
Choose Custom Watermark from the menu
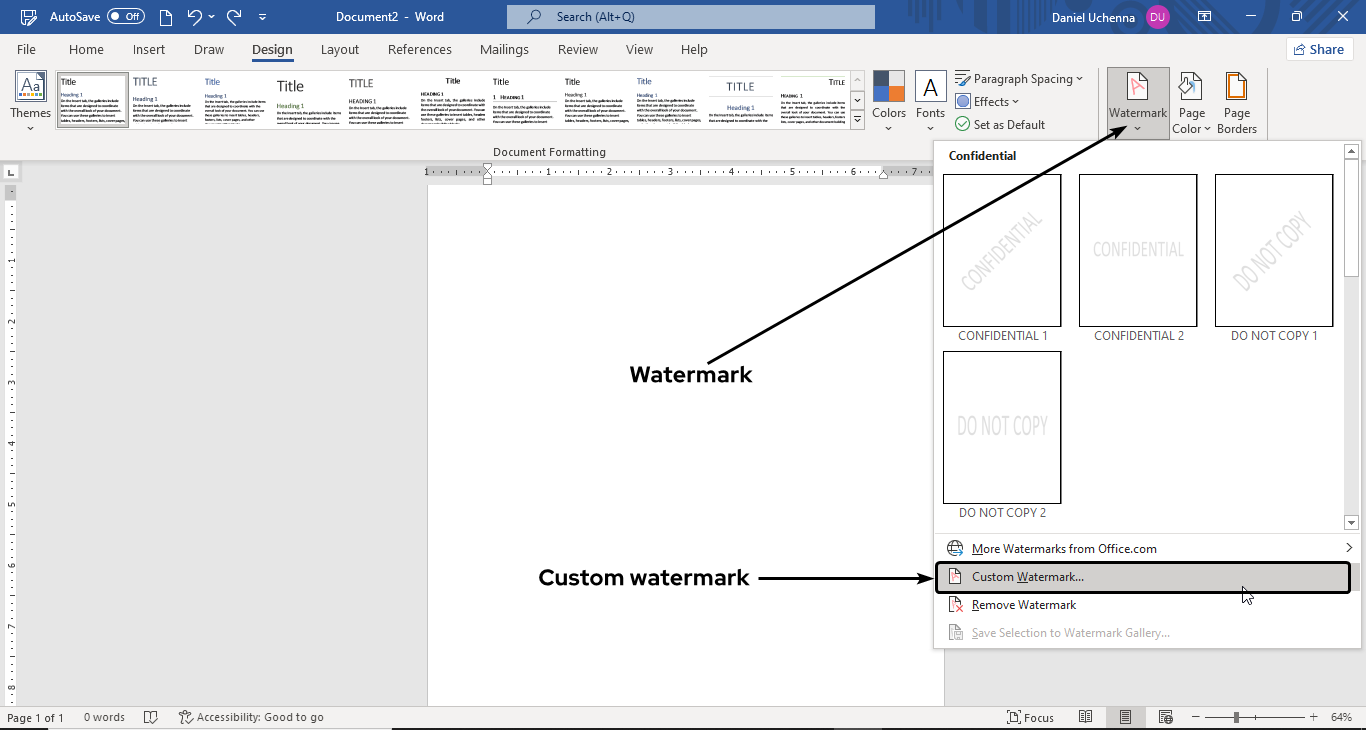(1028, 576)
